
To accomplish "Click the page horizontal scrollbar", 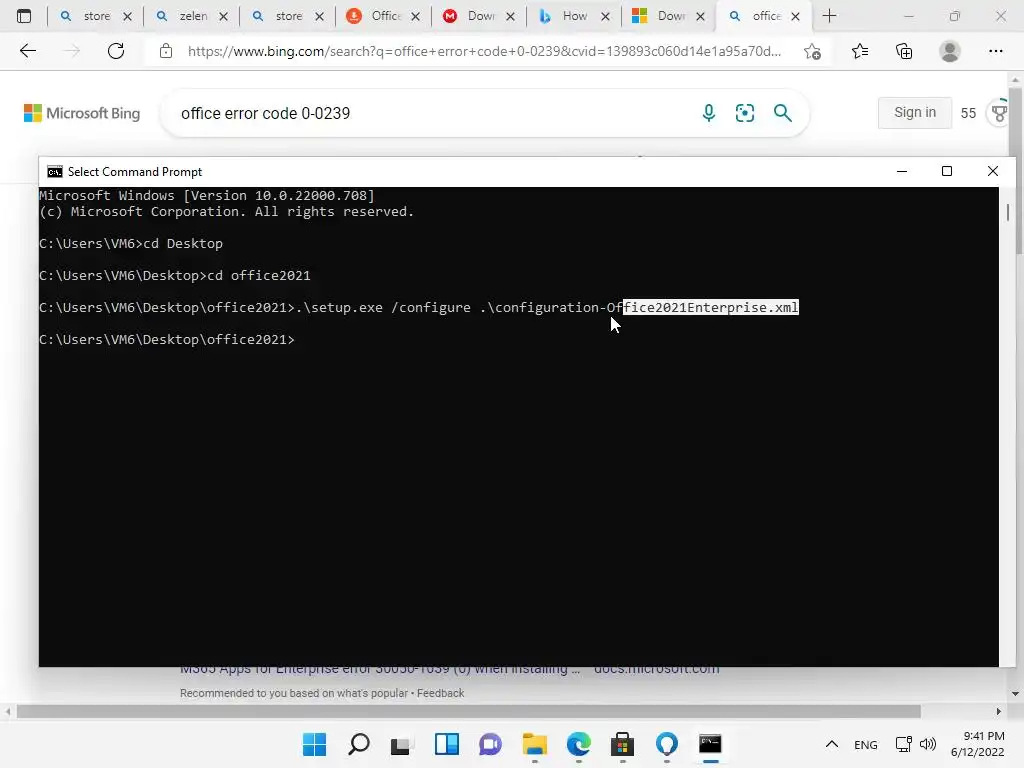I will (468, 711).
